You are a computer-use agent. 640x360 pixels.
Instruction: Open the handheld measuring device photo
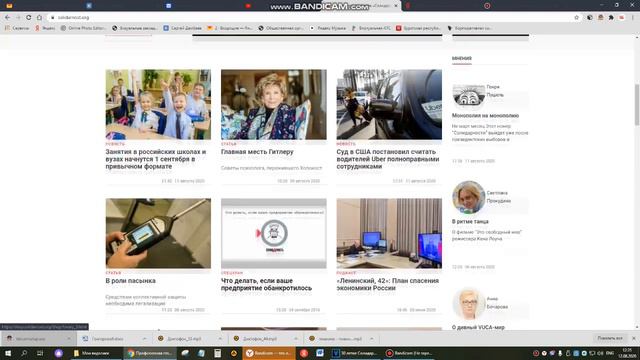coord(158,233)
